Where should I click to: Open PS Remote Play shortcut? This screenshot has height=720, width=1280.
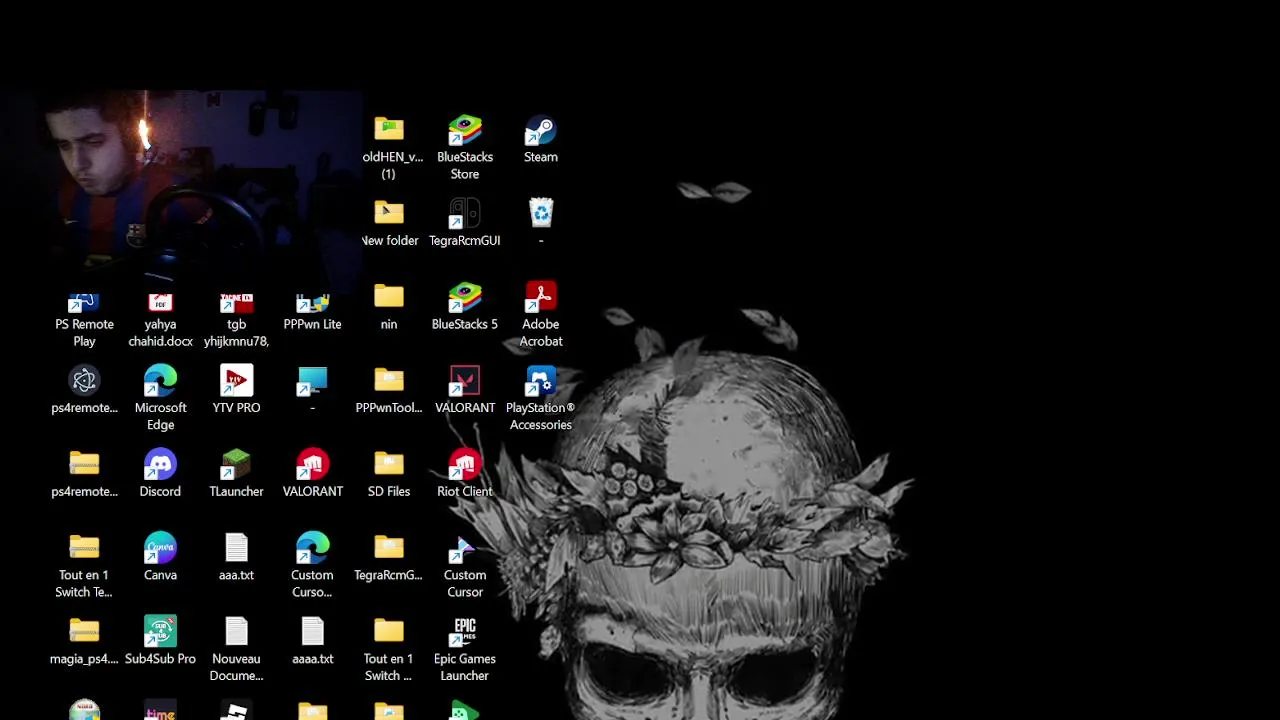[84, 320]
